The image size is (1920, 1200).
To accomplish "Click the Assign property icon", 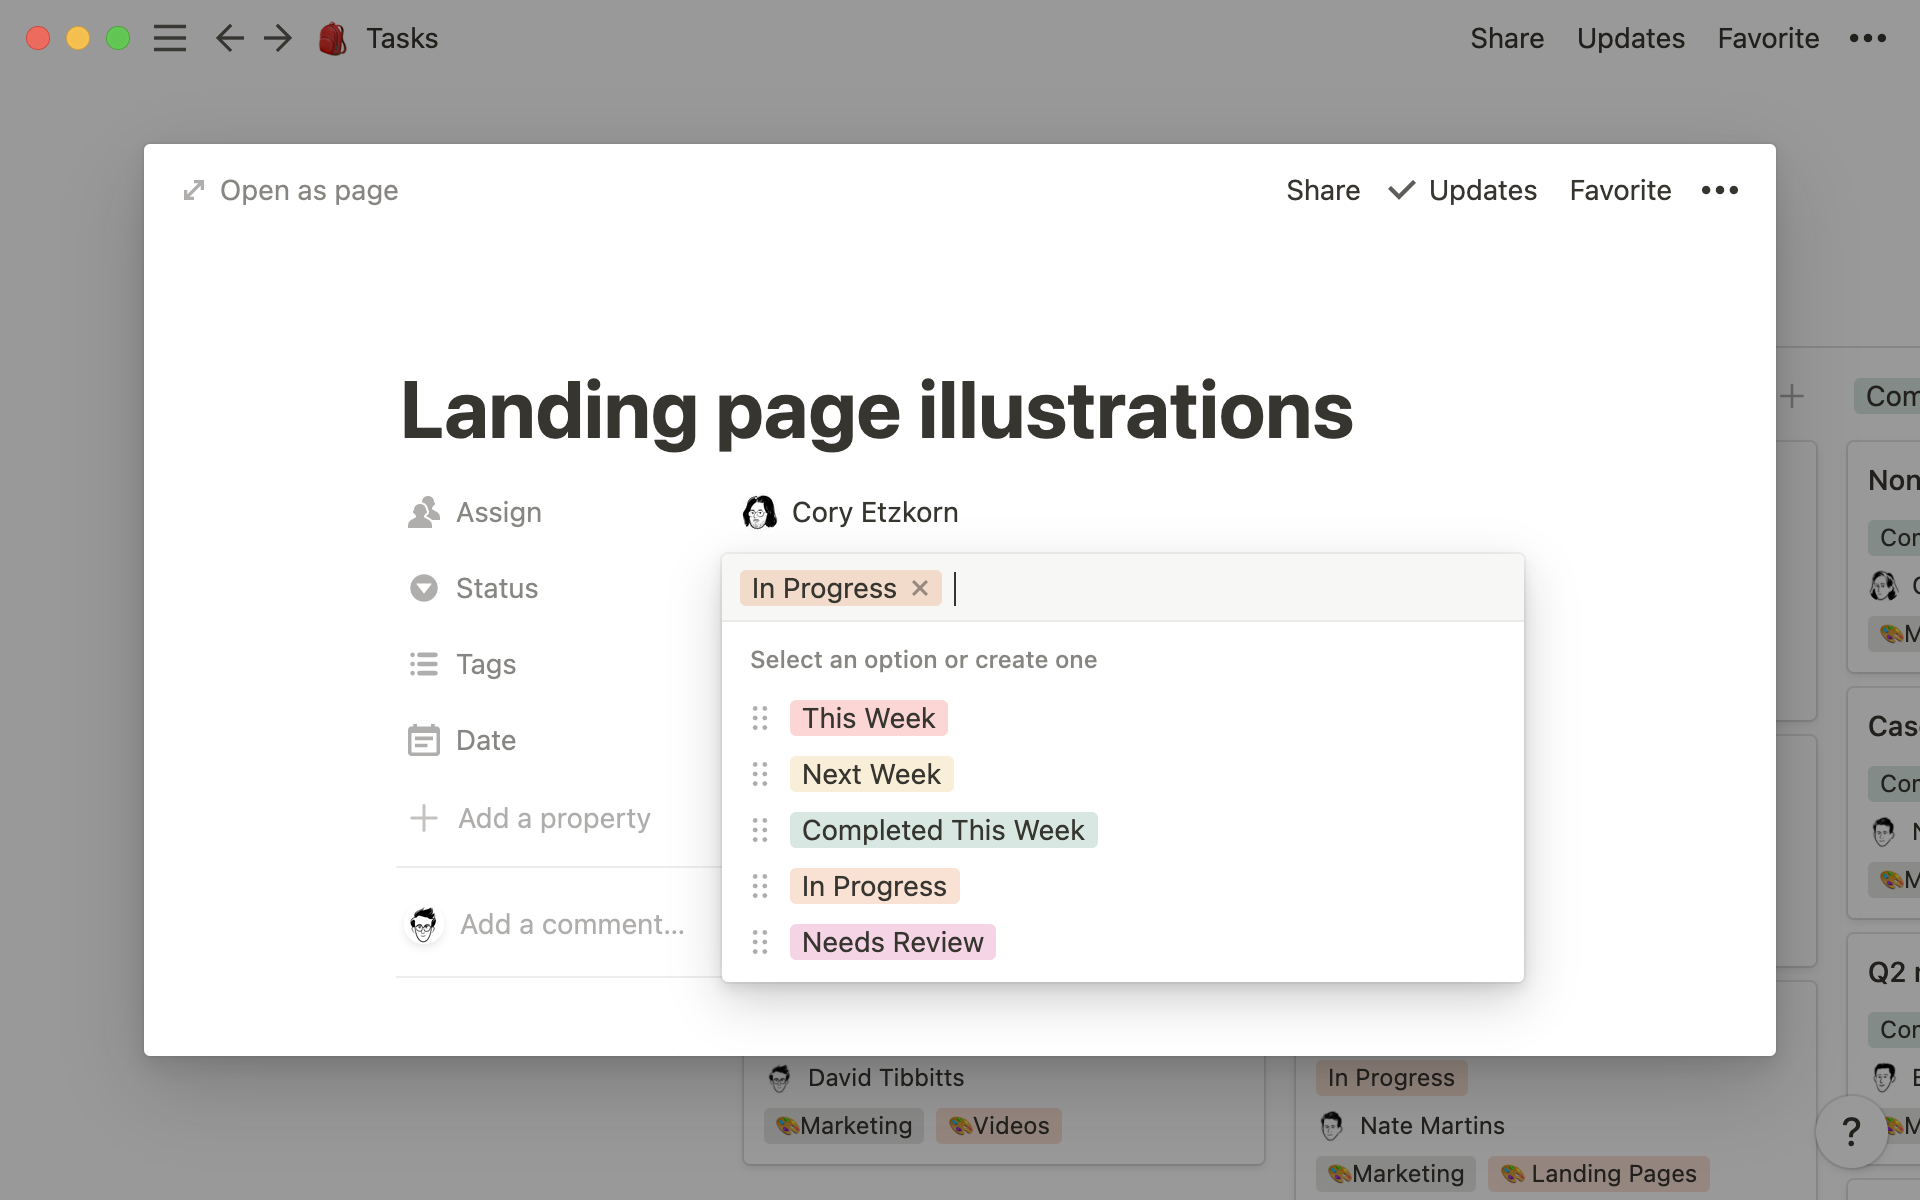I will 423,512.
